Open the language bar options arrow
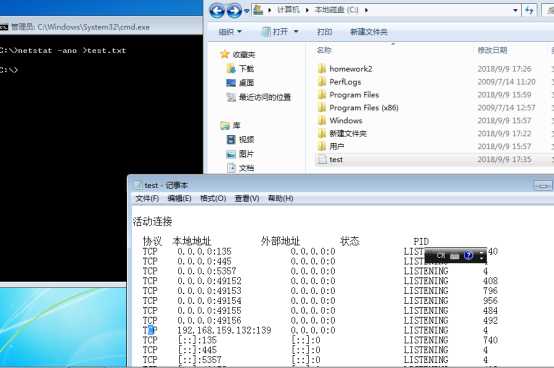554x368 pixels. pyautogui.click(x=482, y=258)
